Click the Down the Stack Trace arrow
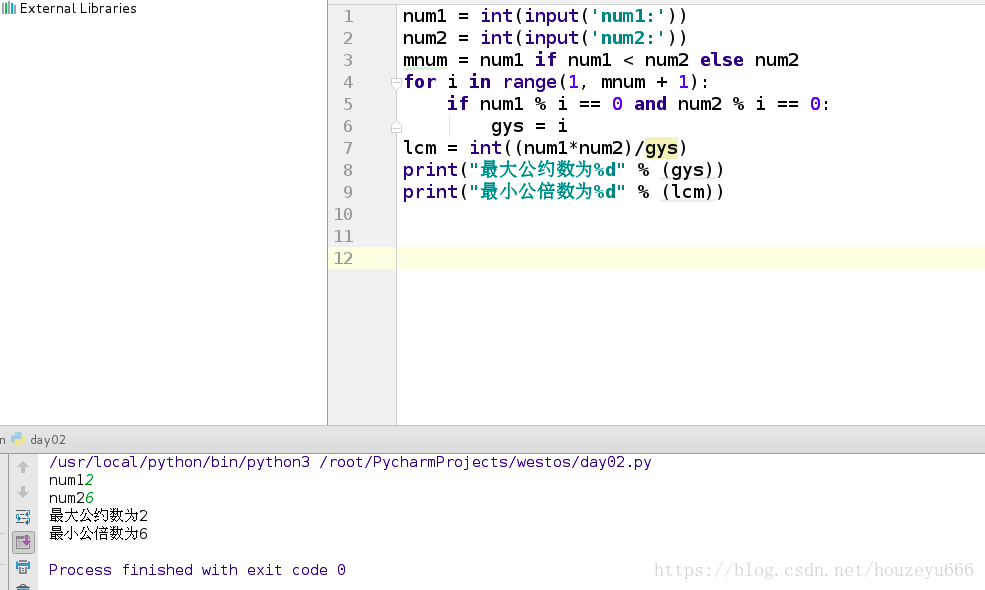985x590 pixels. coord(23,492)
